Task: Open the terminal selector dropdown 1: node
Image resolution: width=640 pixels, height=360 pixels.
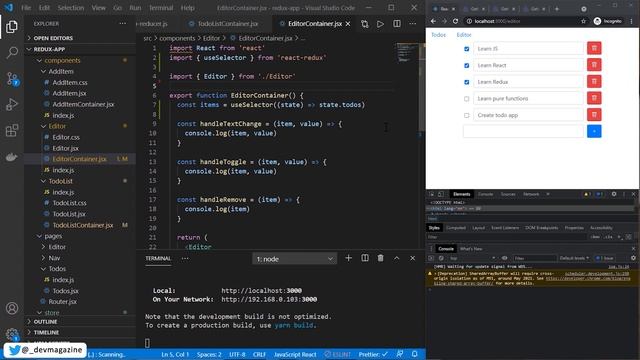Action: [x=294, y=259]
